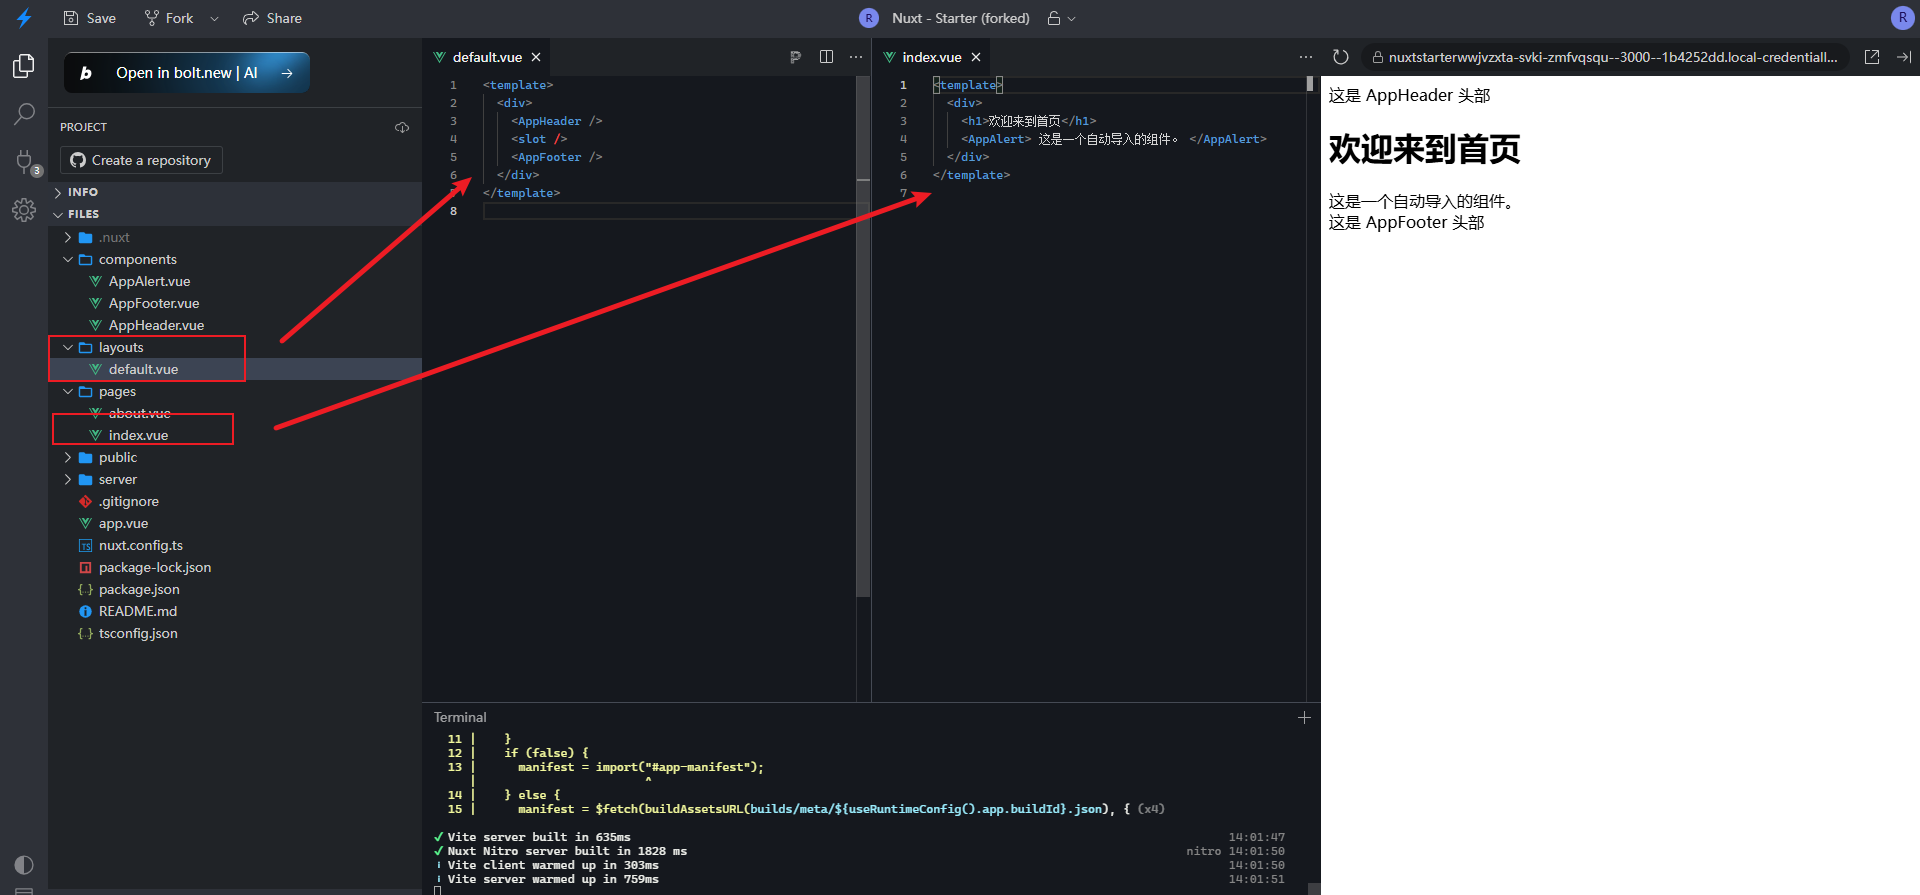Screen dimensions: 1920x895
Task: Switch to the default.vue editor tab
Action: pyautogui.click(x=486, y=57)
